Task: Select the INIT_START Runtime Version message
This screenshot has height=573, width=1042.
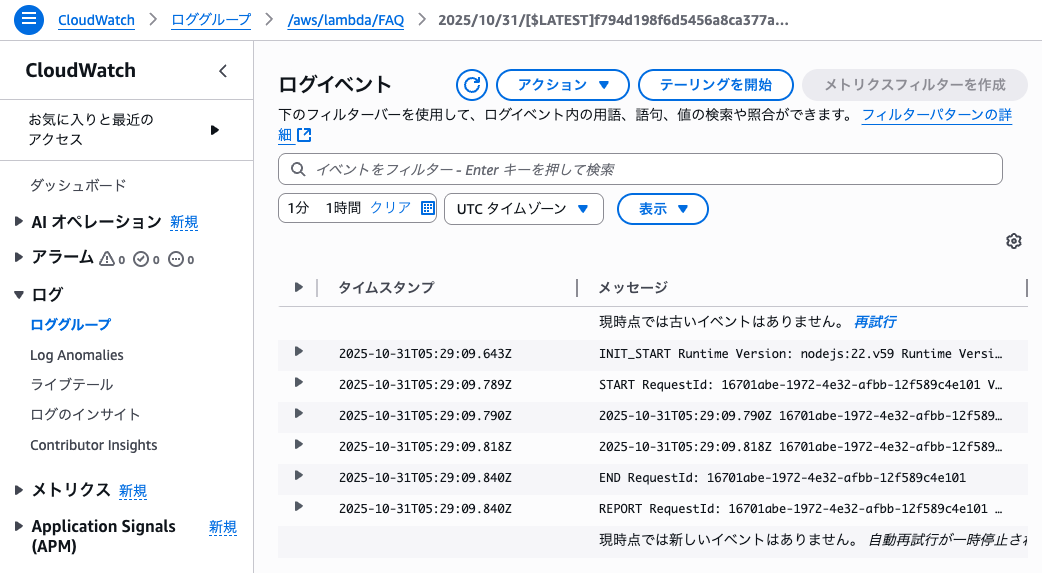Action: [801, 354]
